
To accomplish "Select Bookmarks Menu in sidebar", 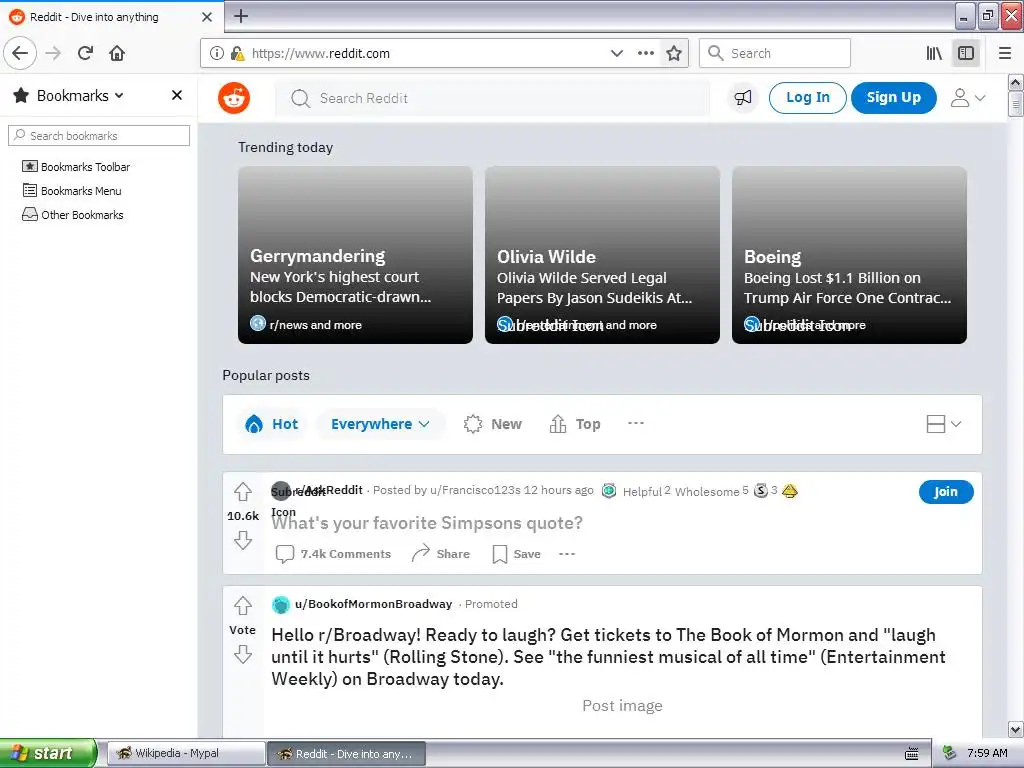I will point(72,191).
